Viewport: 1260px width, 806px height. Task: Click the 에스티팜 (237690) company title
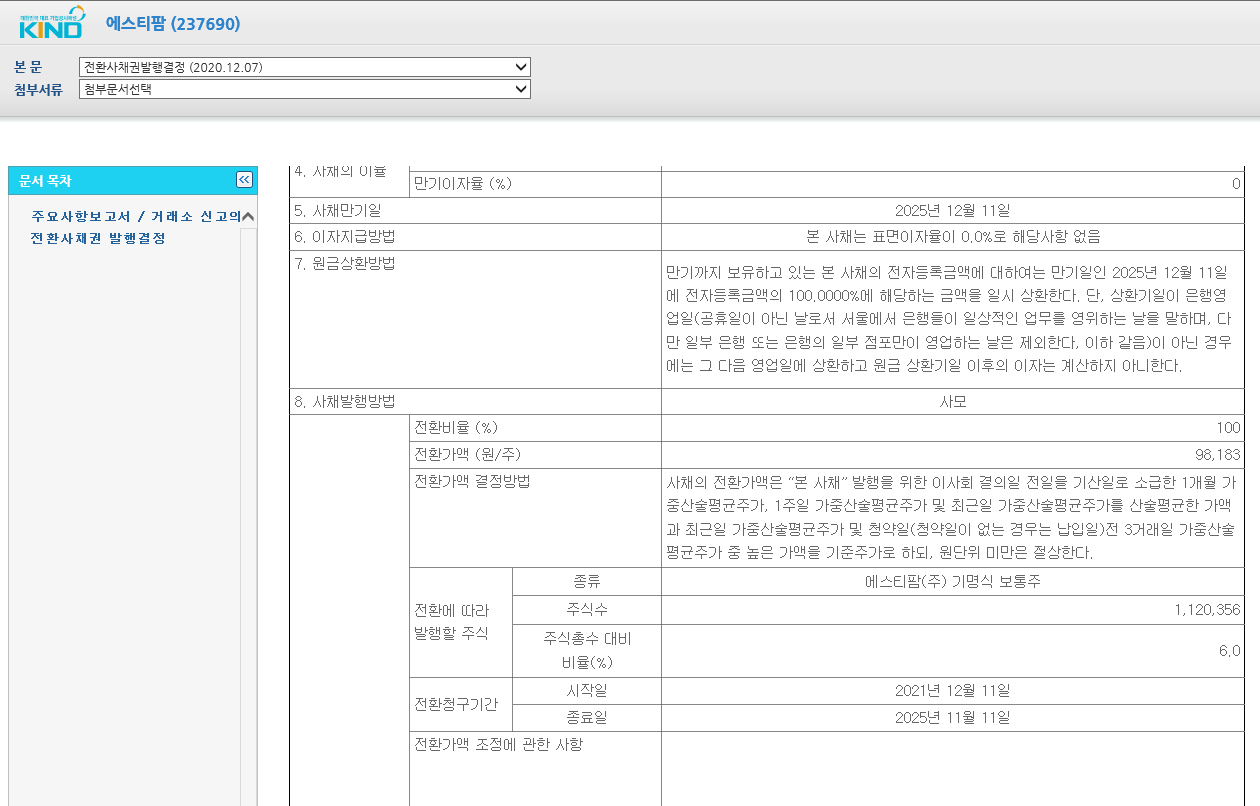[x=173, y=24]
